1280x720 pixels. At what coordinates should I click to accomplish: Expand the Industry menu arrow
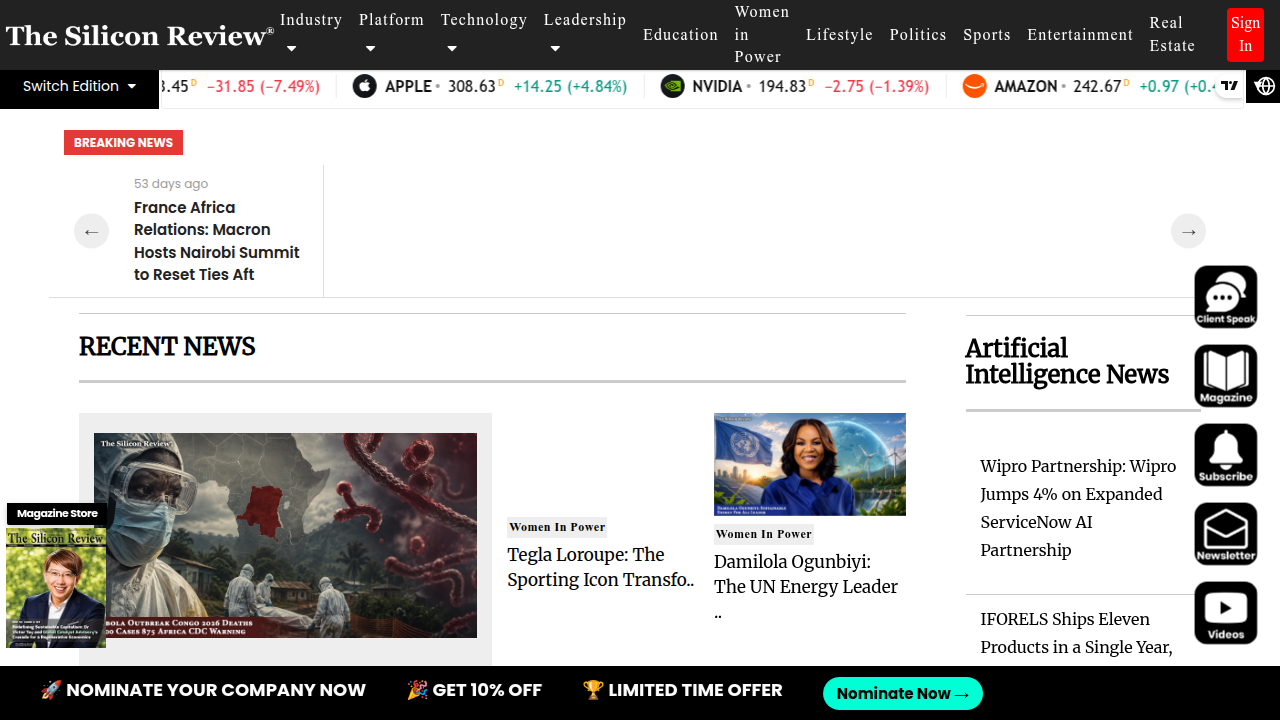(291, 48)
